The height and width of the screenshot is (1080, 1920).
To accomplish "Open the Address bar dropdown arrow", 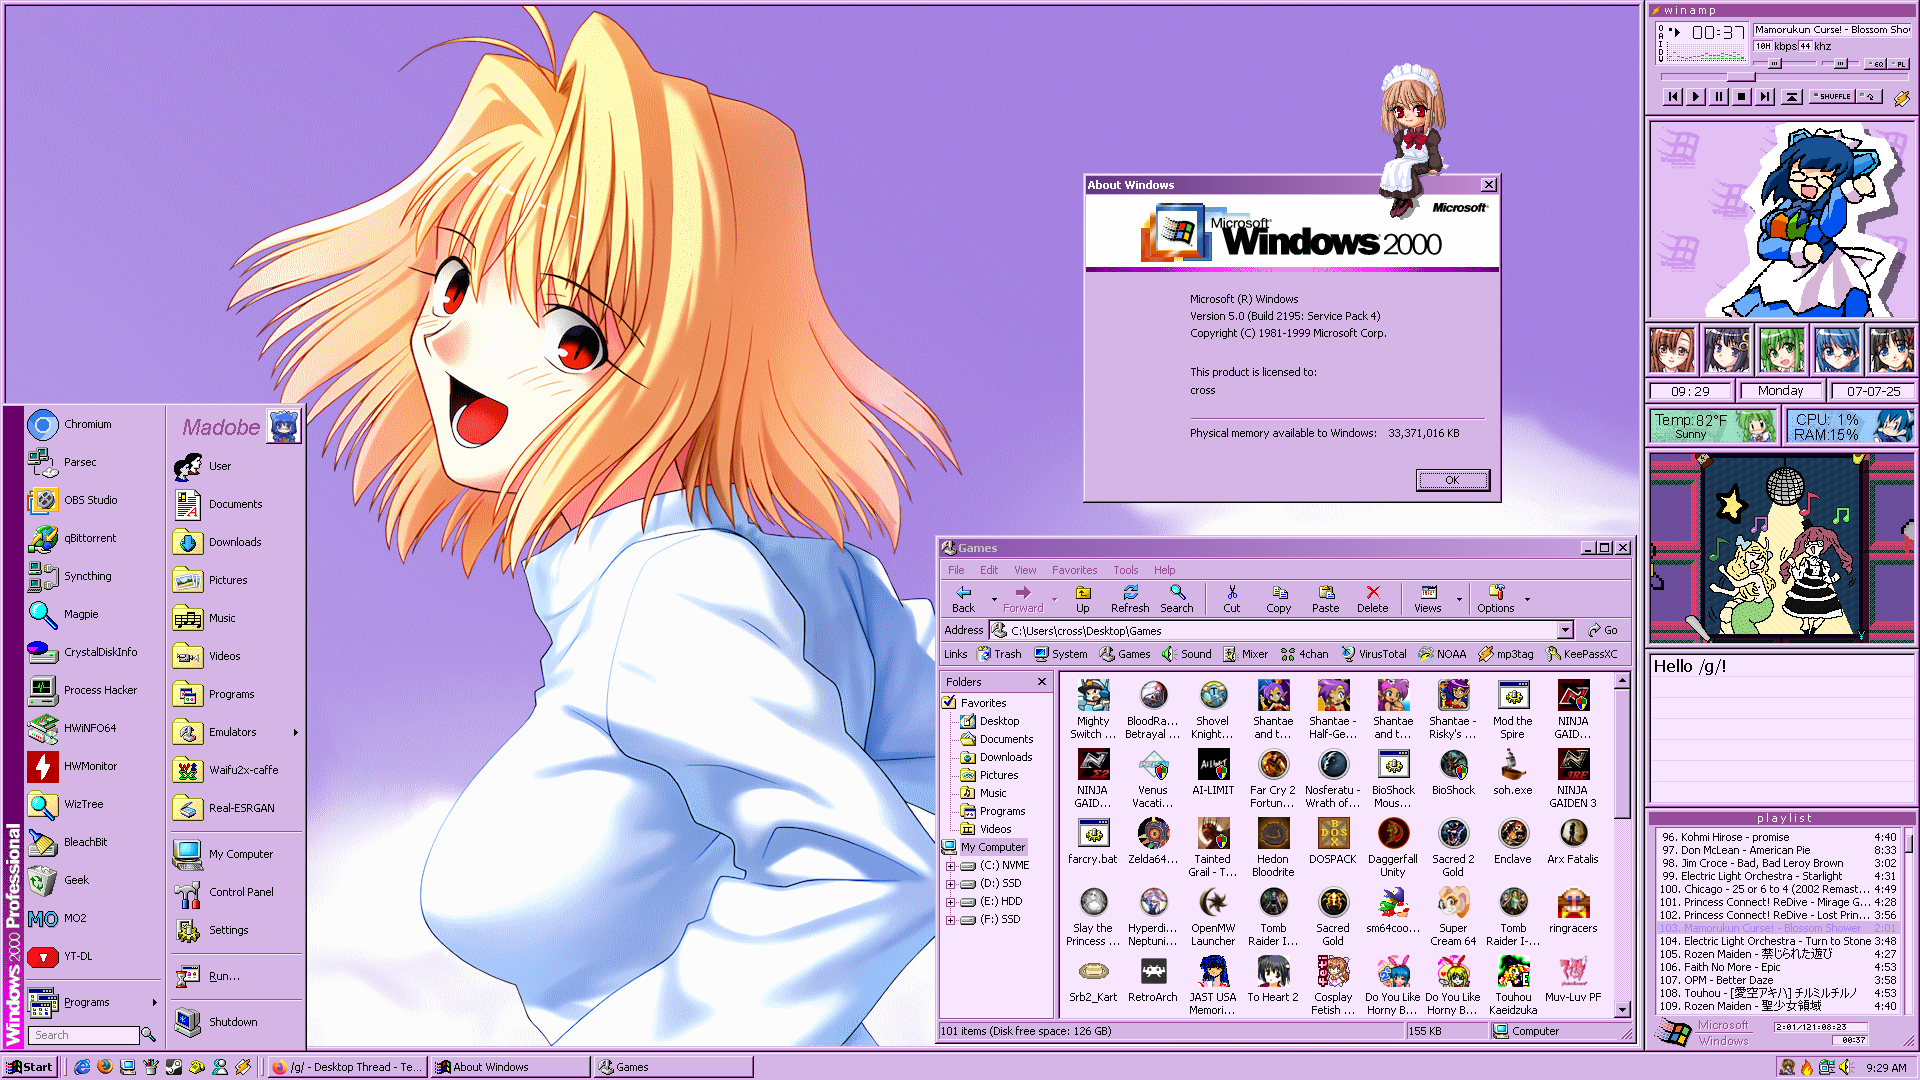I will [x=1565, y=630].
